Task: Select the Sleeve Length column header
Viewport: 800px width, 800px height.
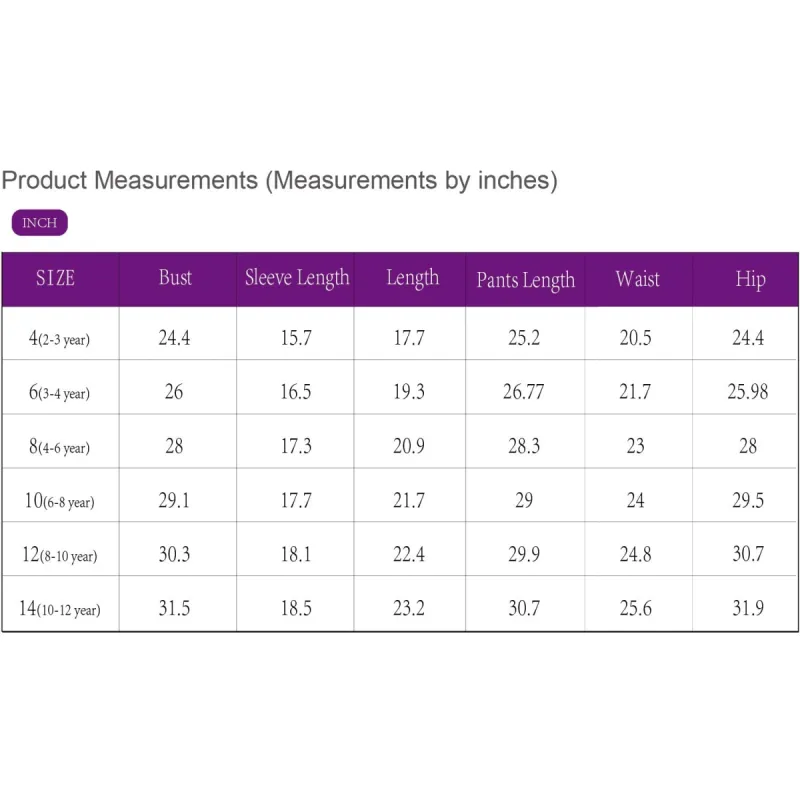Action: tap(297, 278)
